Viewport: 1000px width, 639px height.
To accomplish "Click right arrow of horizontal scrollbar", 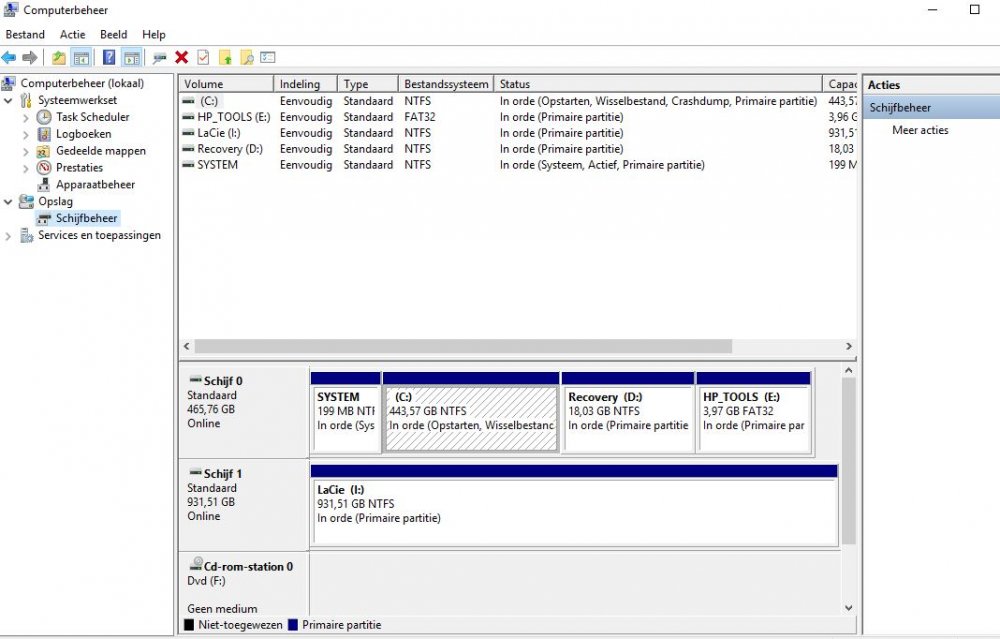I will [x=849, y=346].
